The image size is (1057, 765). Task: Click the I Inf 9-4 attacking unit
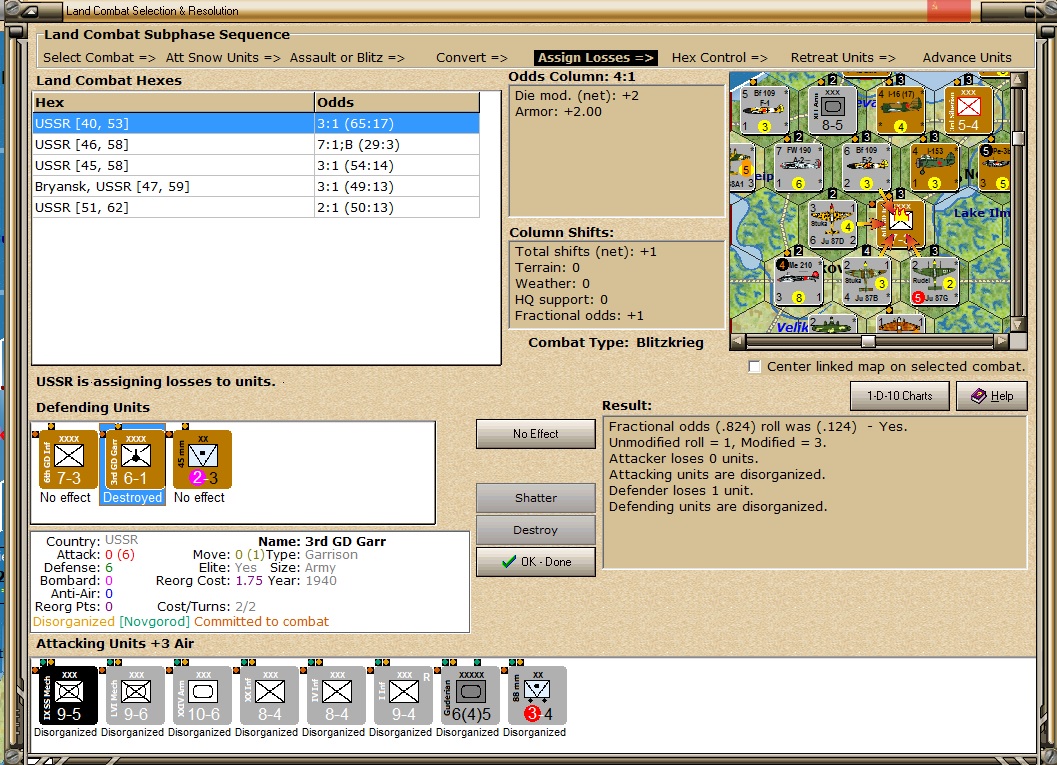pos(403,696)
